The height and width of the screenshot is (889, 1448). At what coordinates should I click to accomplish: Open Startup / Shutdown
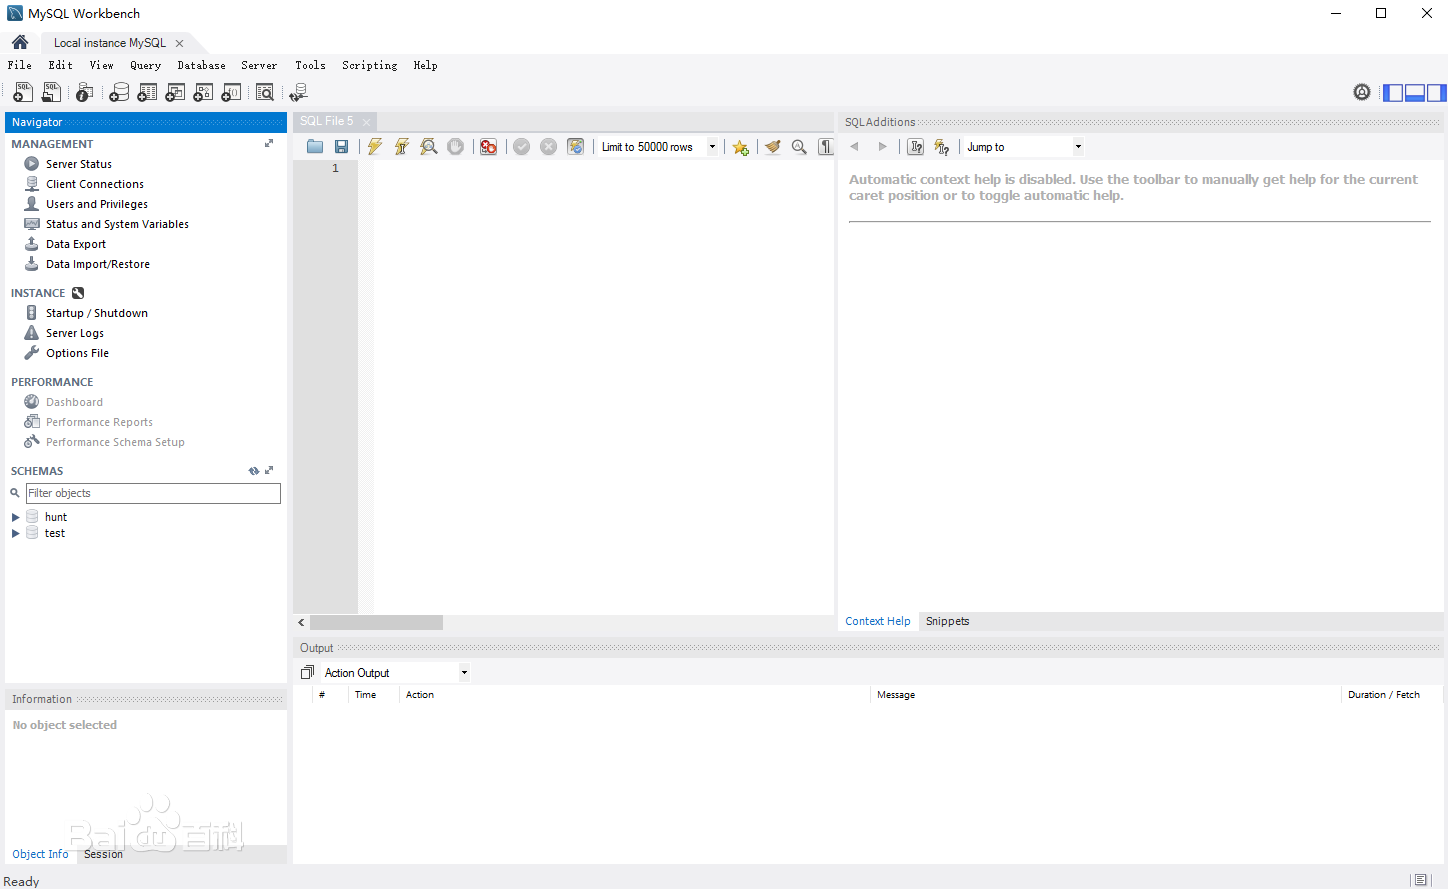click(97, 313)
